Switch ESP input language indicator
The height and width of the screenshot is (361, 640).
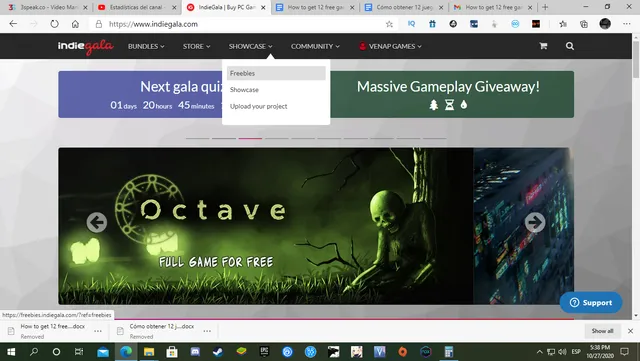click(576, 352)
